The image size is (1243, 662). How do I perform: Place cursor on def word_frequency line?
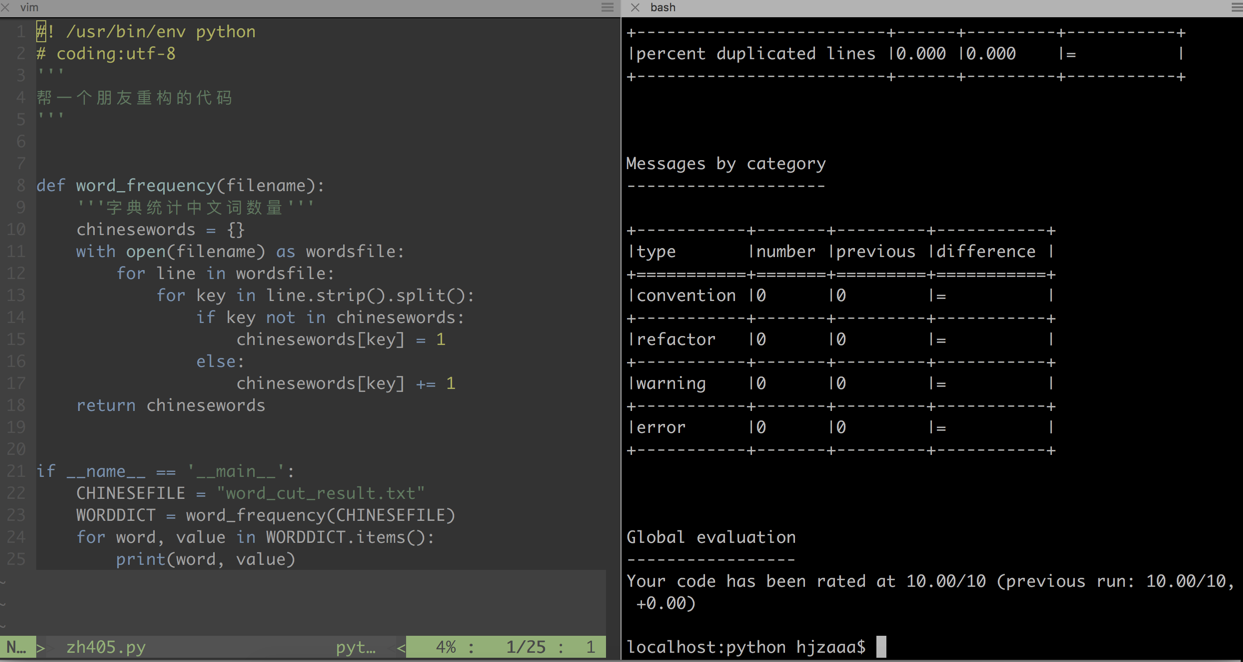click(181, 185)
